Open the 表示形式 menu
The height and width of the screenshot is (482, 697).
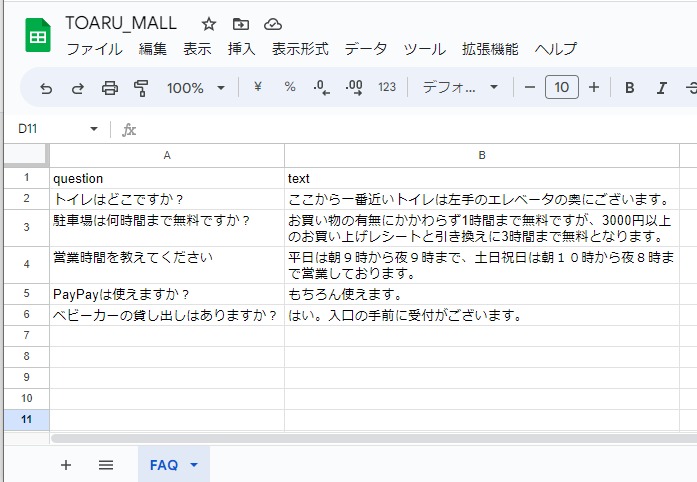[x=300, y=49]
